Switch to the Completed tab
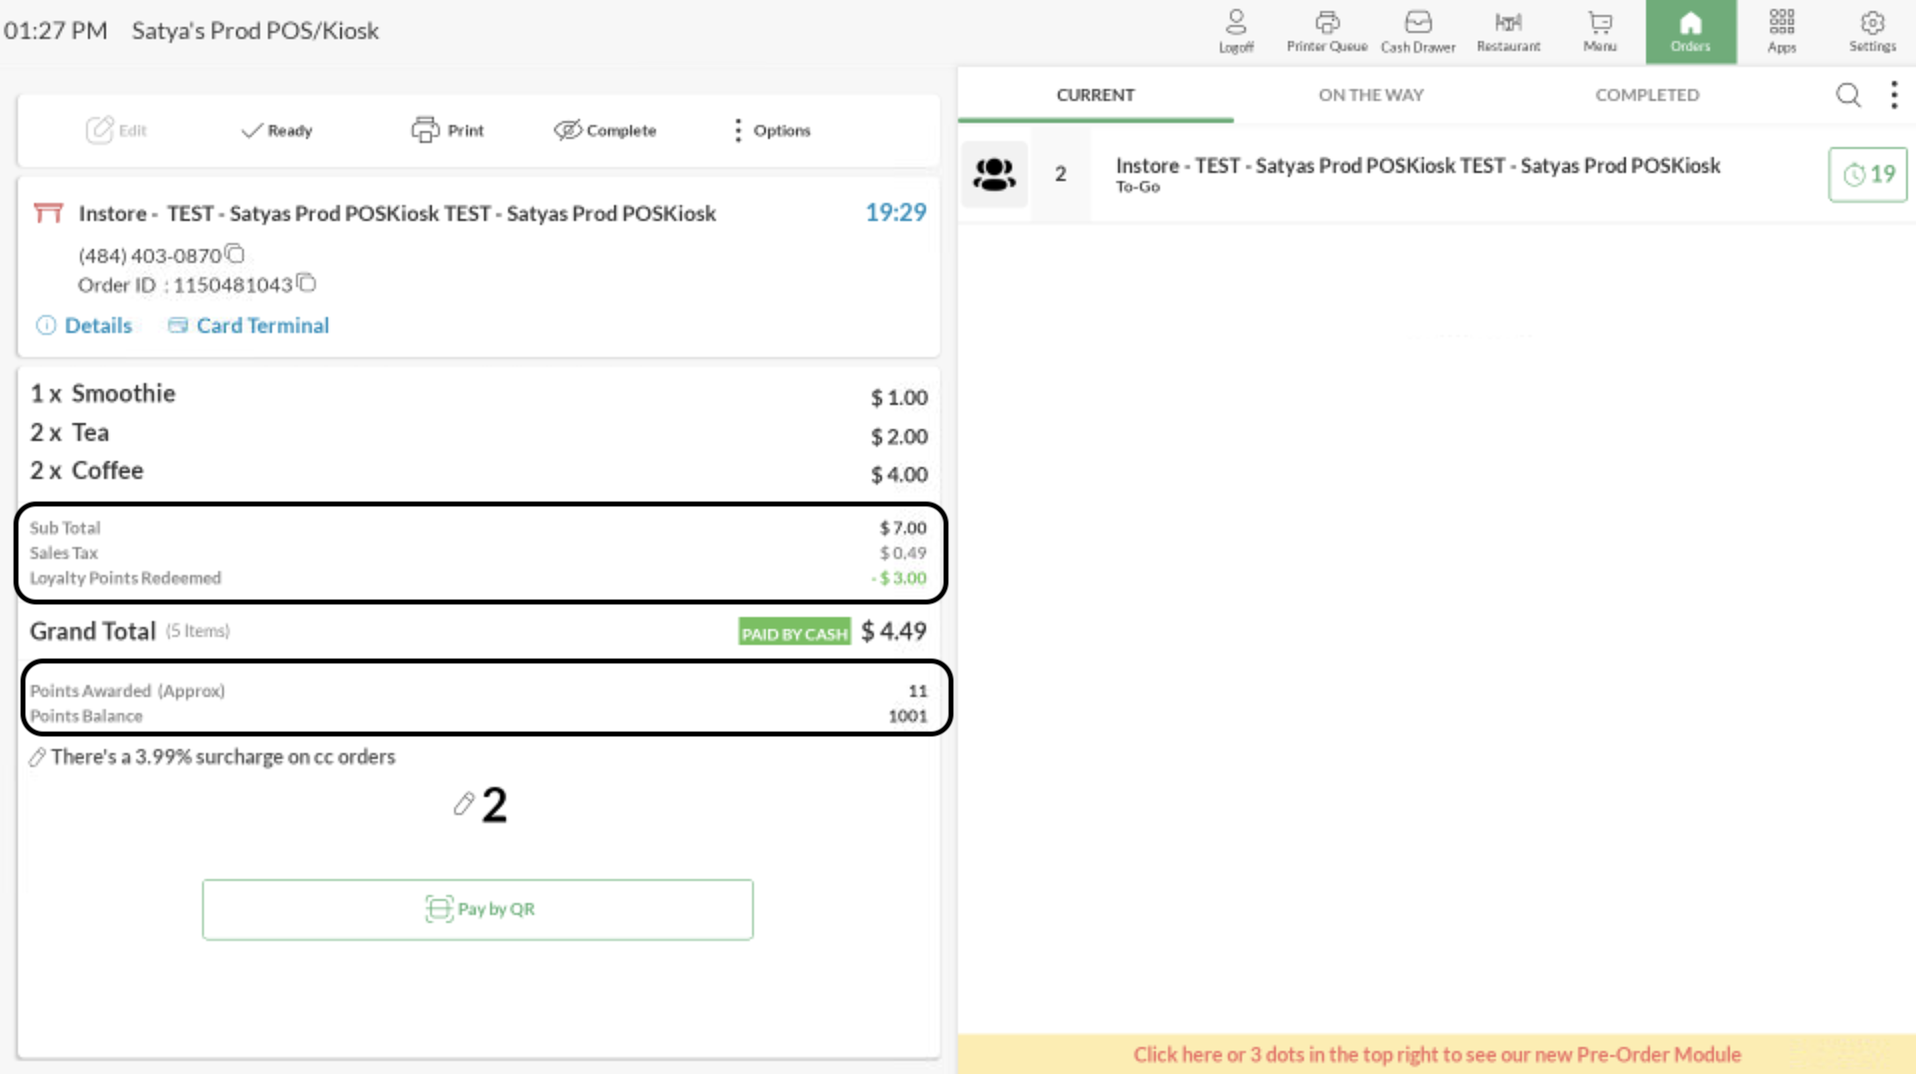Image resolution: width=1916 pixels, height=1074 pixels. [1646, 95]
